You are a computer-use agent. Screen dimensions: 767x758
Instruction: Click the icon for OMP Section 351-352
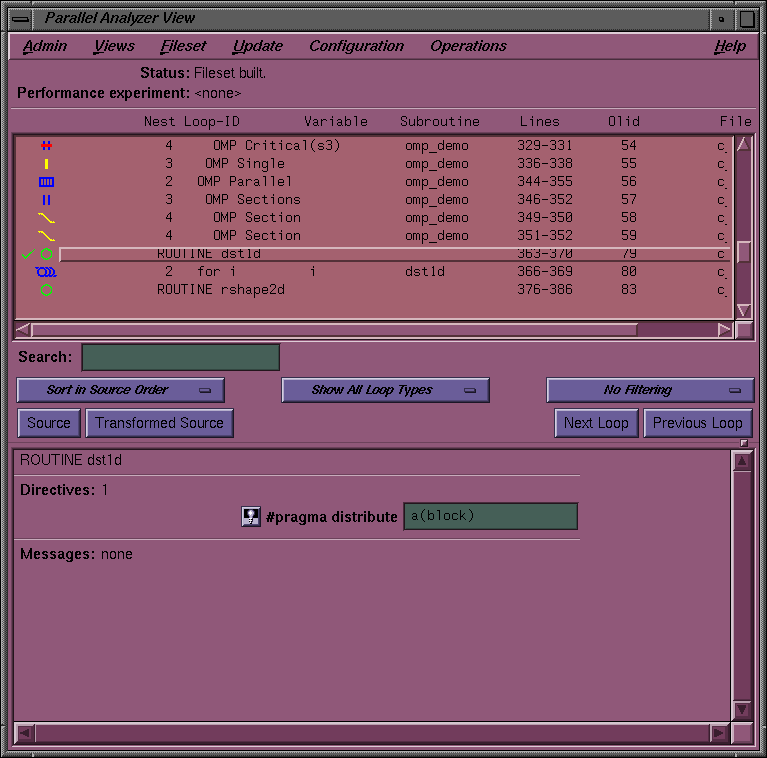46,236
